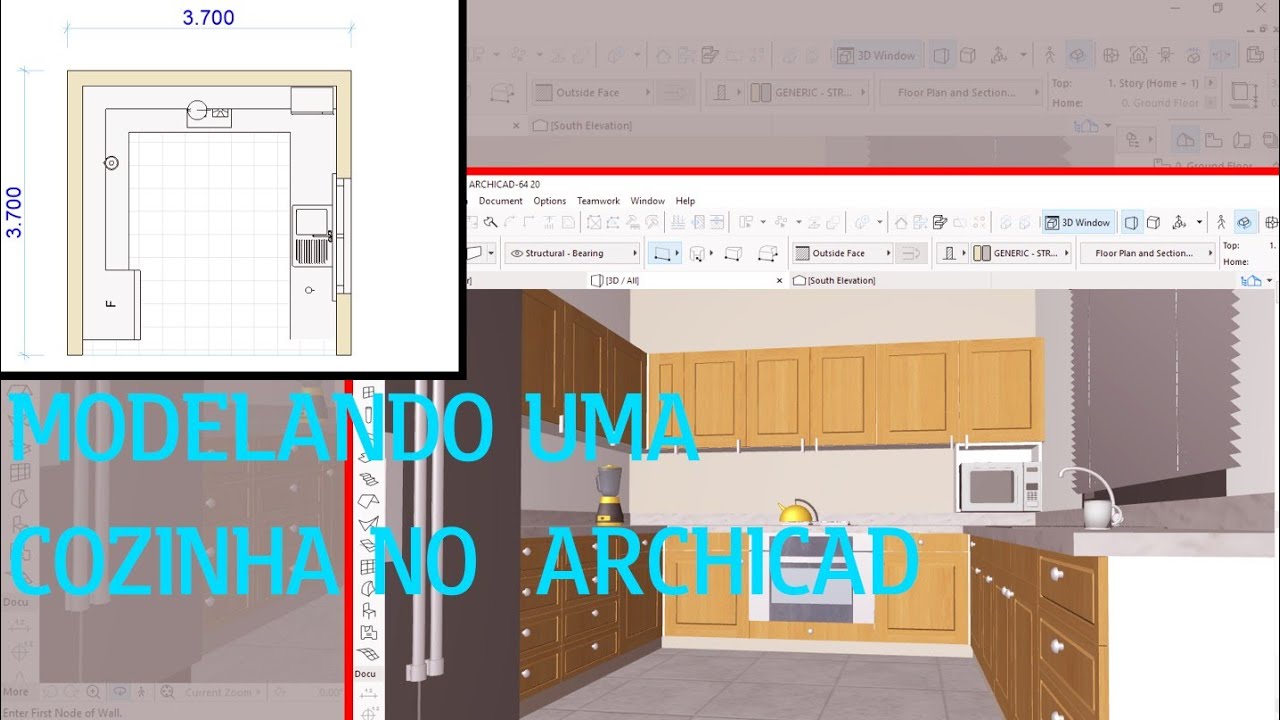1280x720 pixels.
Task: Open Floor Plan and Section in background window
Action: coord(962,93)
